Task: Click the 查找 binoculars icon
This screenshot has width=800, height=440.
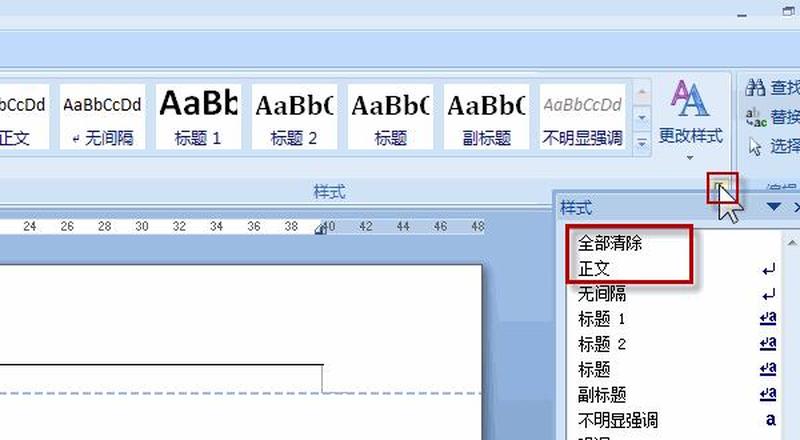Action: pos(755,88)
